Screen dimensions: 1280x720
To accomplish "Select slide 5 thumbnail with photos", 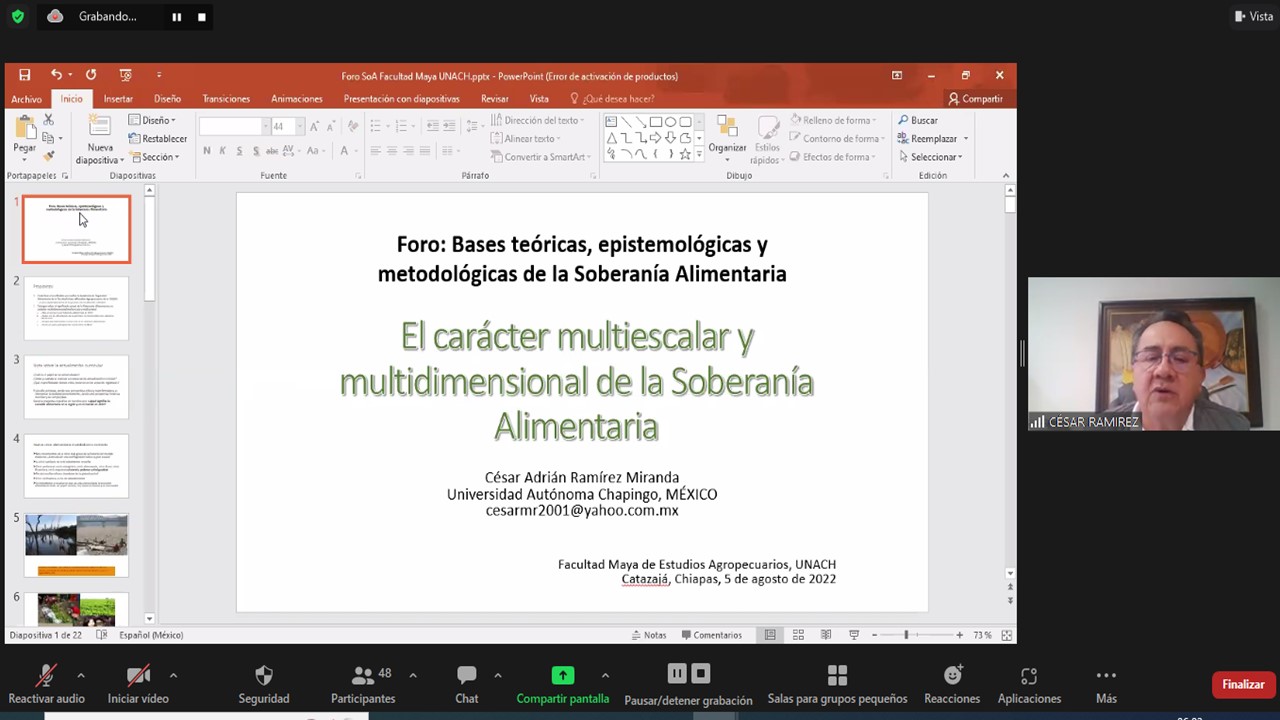I will tap(76, 545).
